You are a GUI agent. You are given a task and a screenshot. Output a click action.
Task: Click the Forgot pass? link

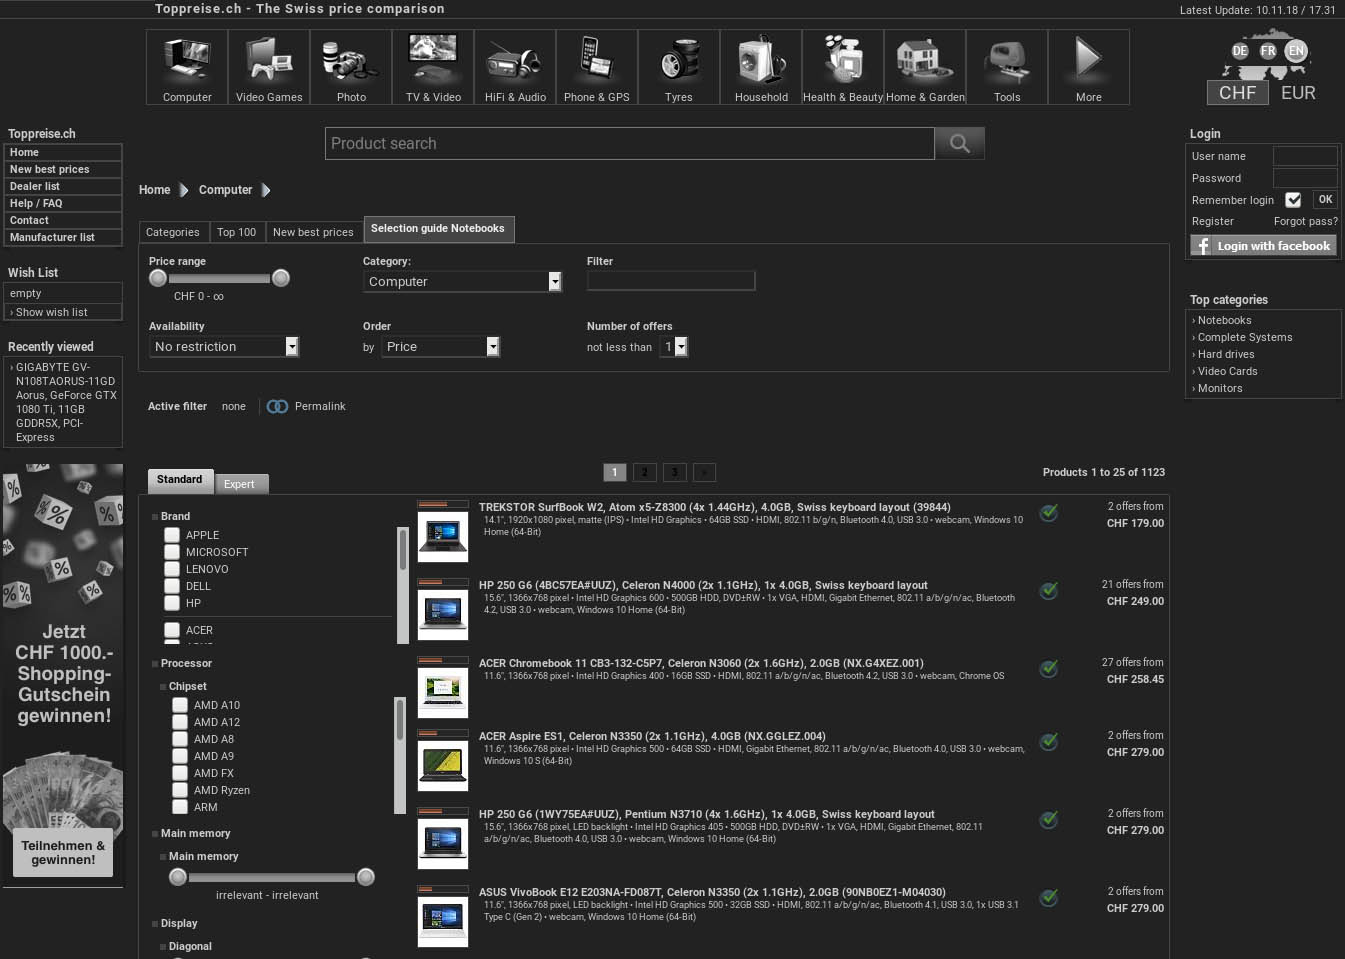(1305, 222)
